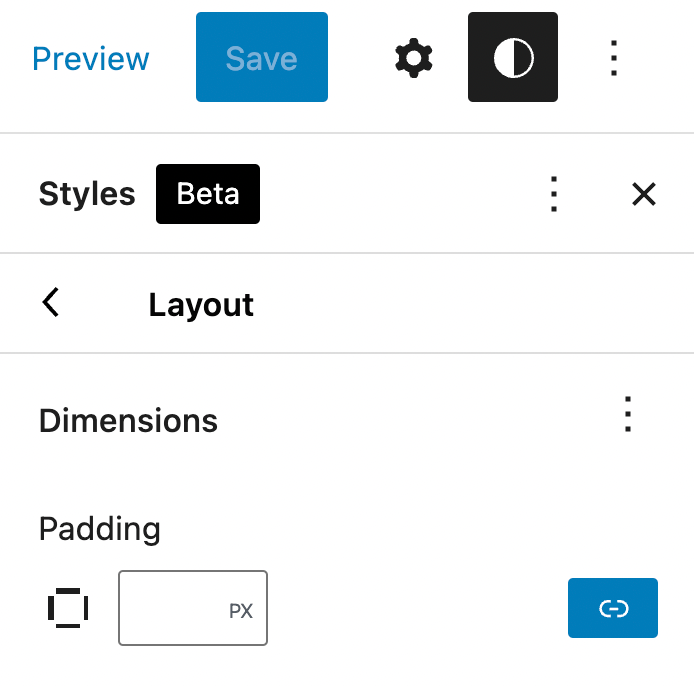
Task: Click the Styles panel title
Action: click(x=87, y=194)
